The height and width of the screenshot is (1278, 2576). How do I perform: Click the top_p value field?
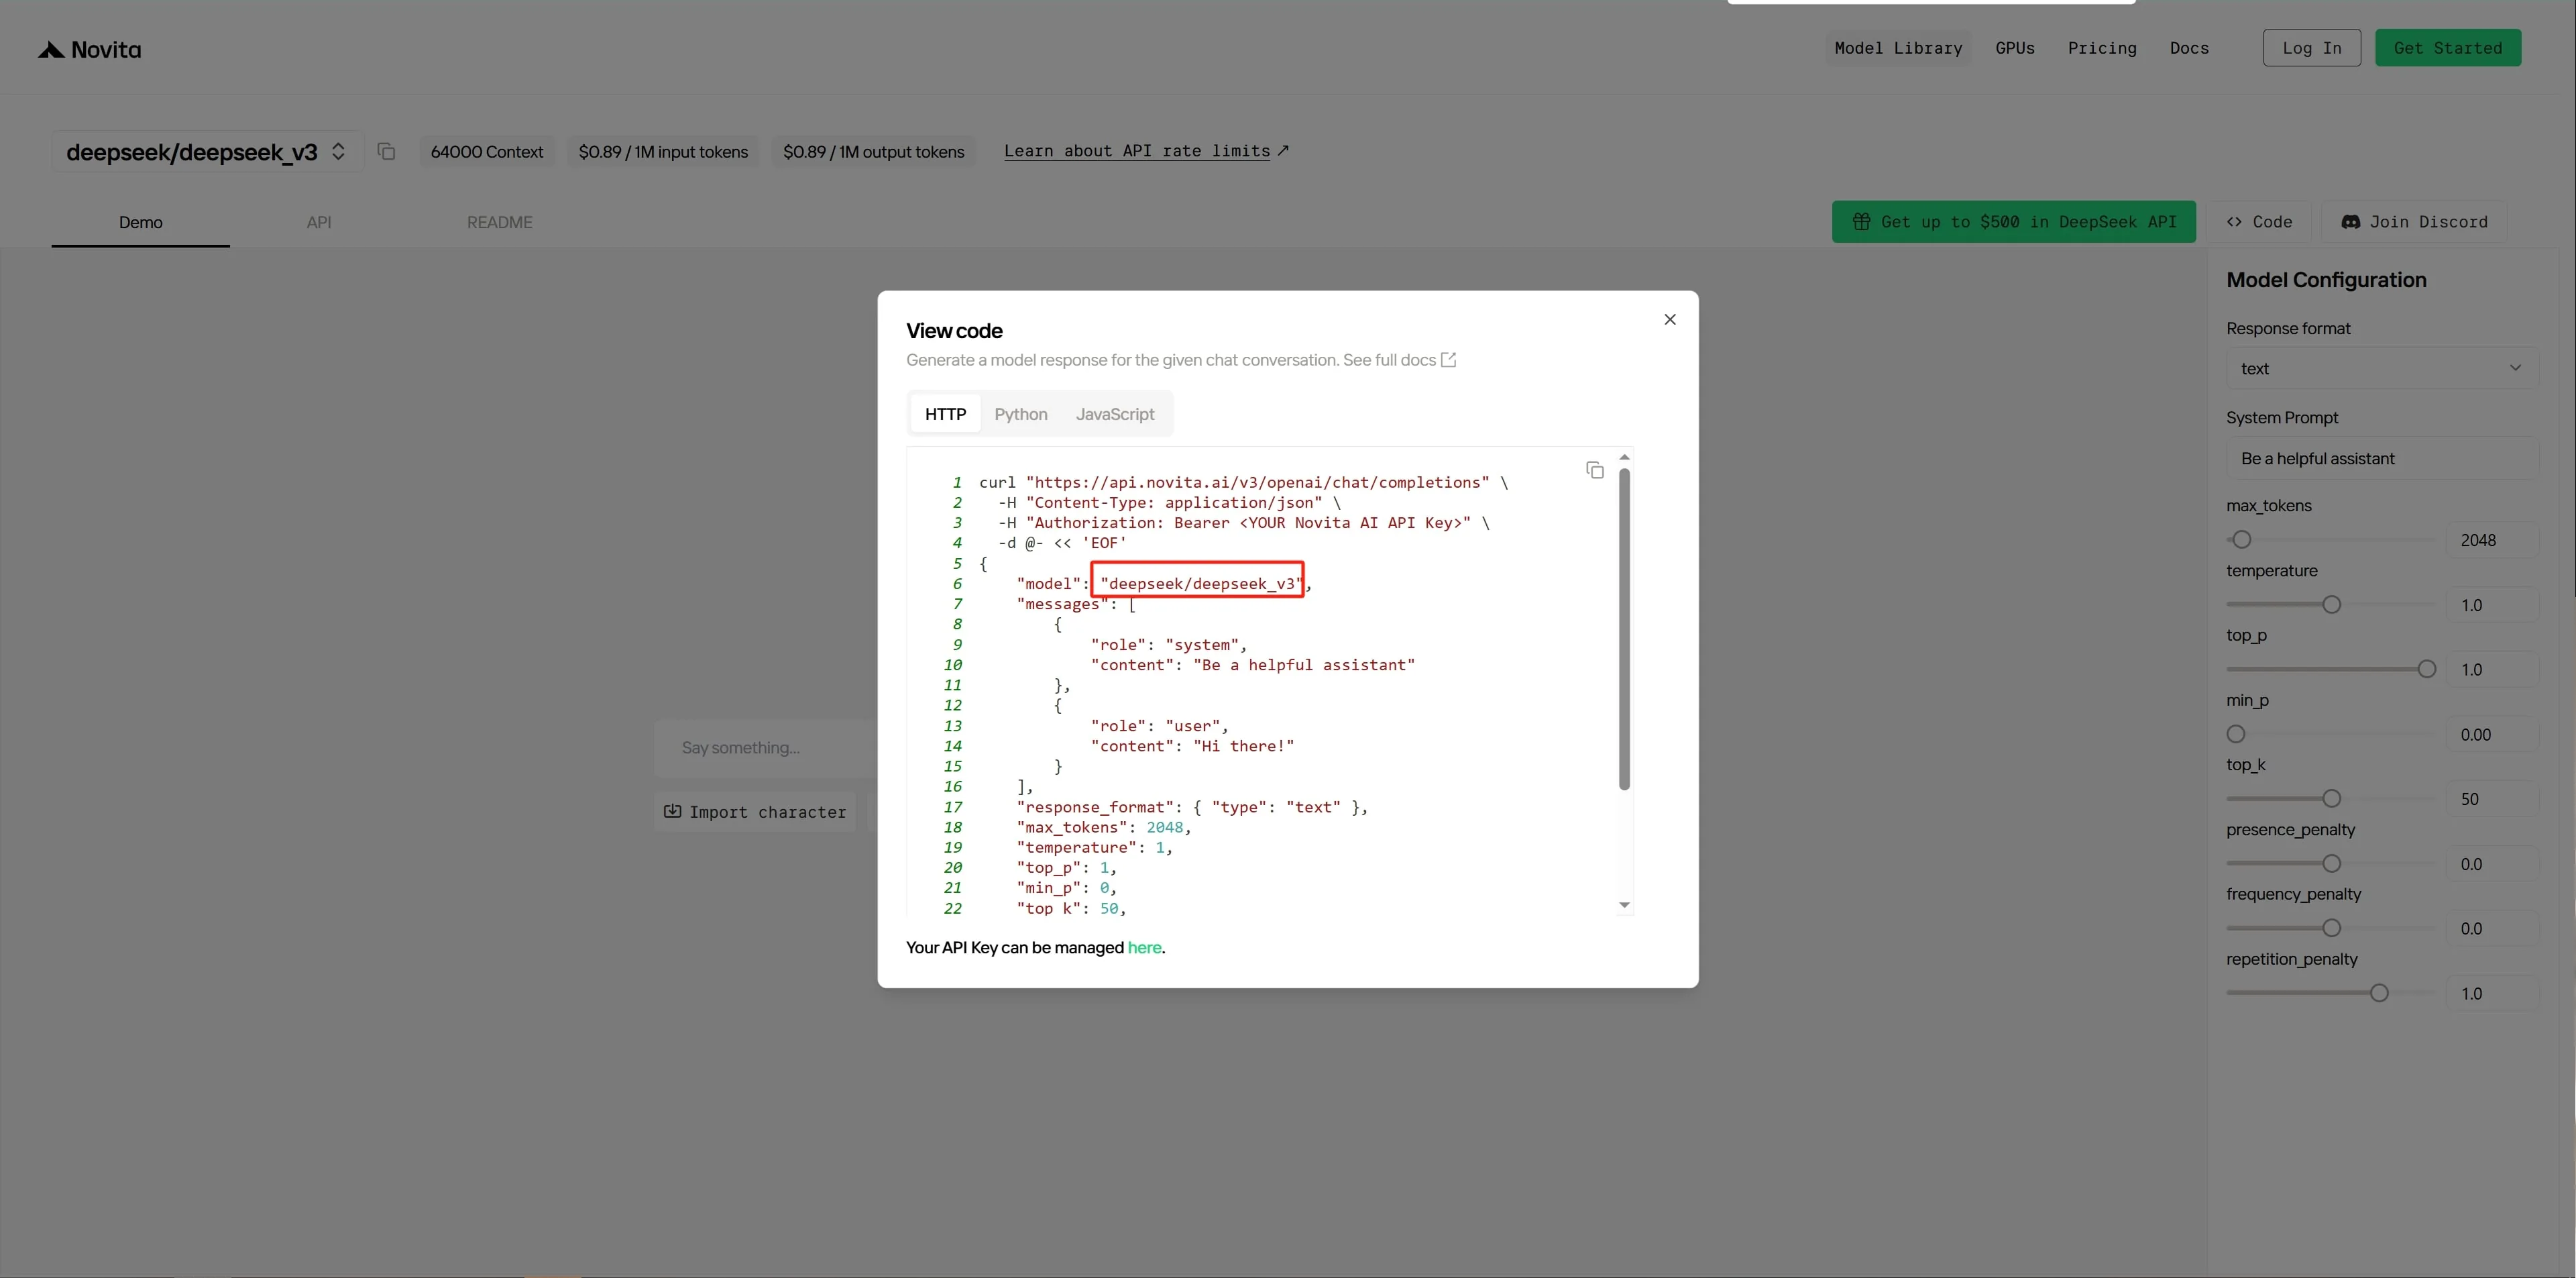click(2491, 670)
